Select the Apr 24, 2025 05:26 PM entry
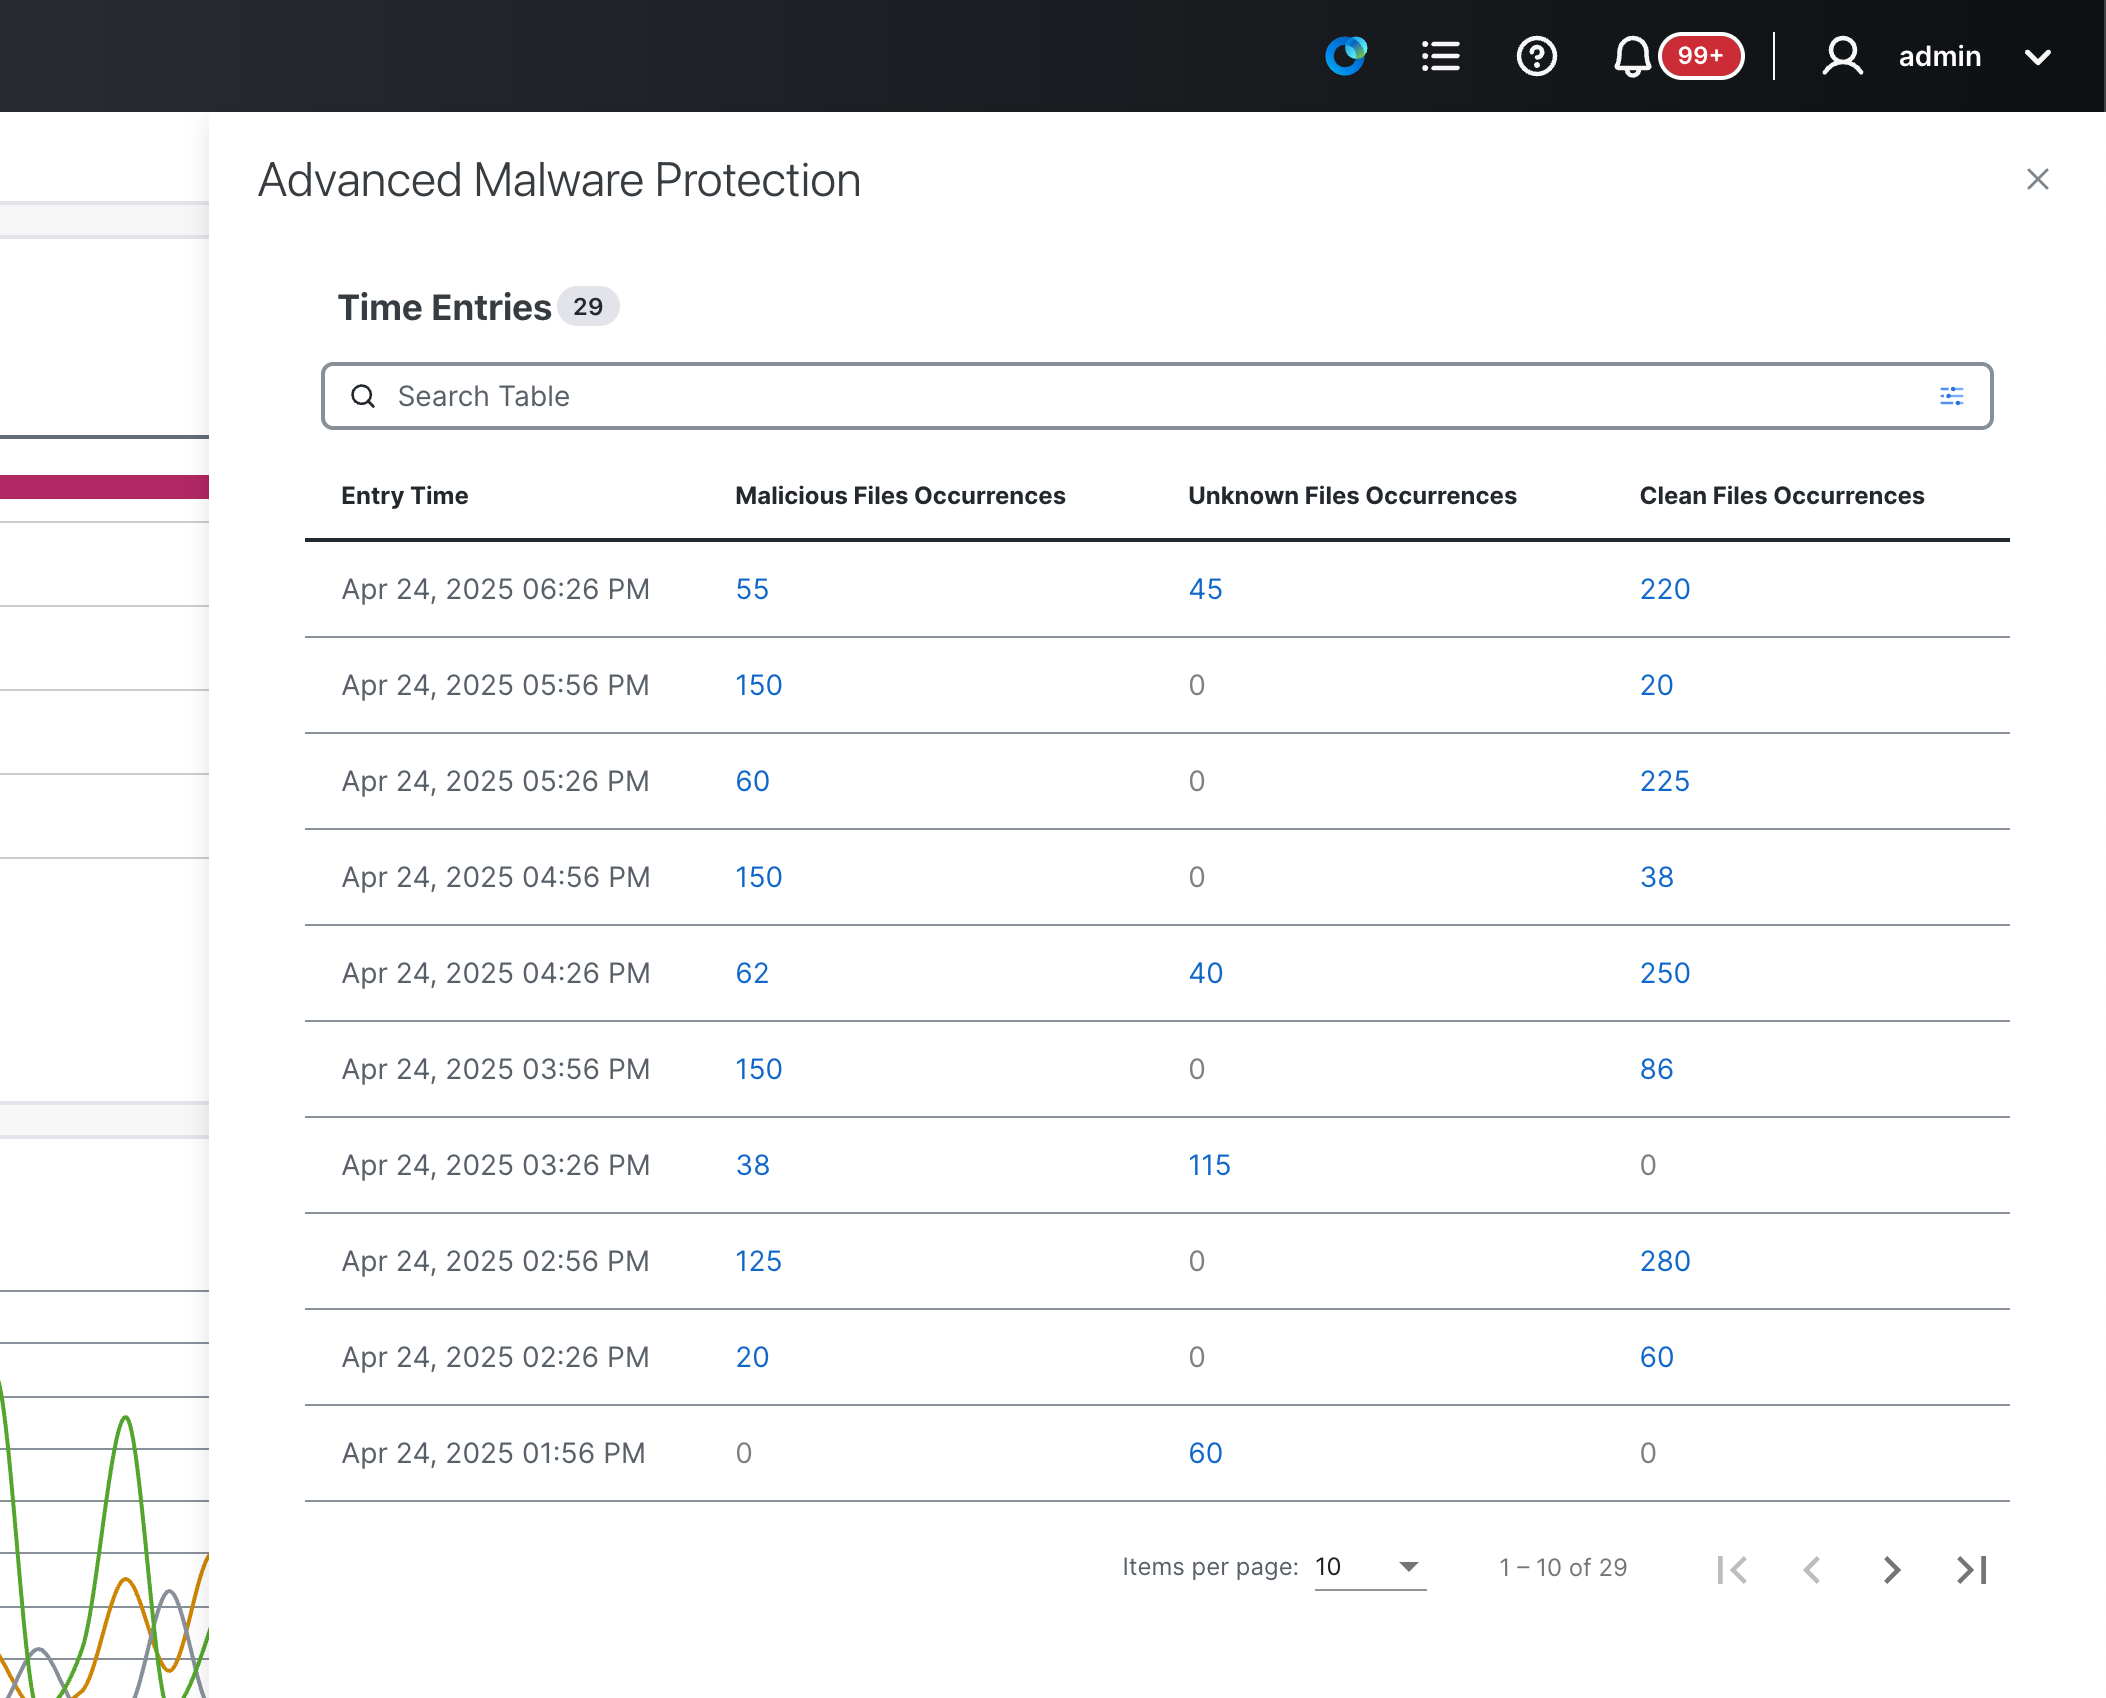The height and width of the screenshot is (1698, 2106). click(496, 781)
